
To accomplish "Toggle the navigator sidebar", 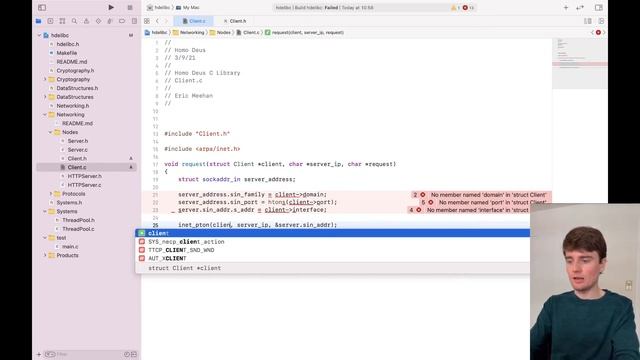I will click(42, 7).
